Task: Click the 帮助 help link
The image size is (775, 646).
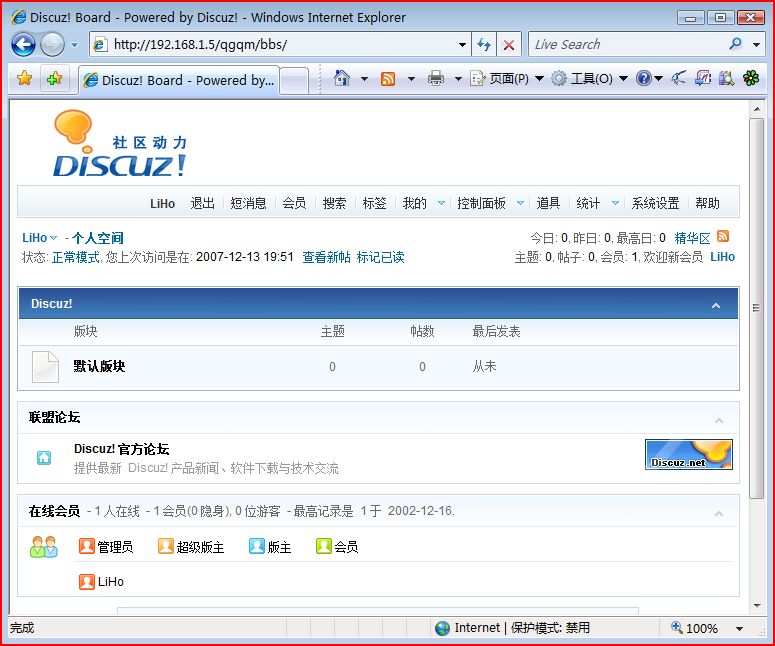Action: click(707, 203)
